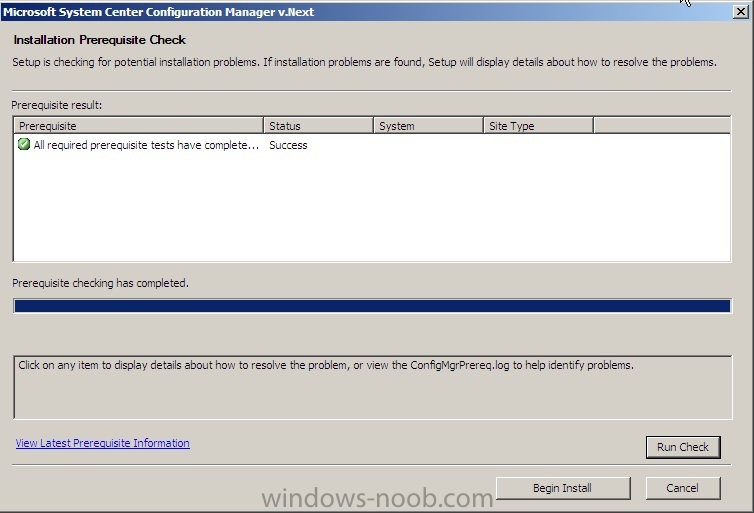Sort by the Status column header

pyautogui.click(x=318, y=125)
